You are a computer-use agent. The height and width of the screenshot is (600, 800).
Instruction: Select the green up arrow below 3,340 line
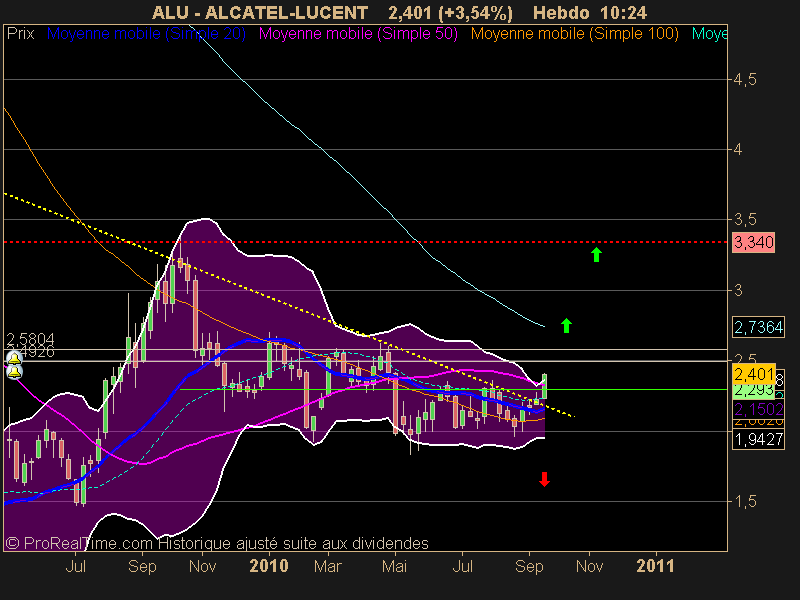click(596, 254)
